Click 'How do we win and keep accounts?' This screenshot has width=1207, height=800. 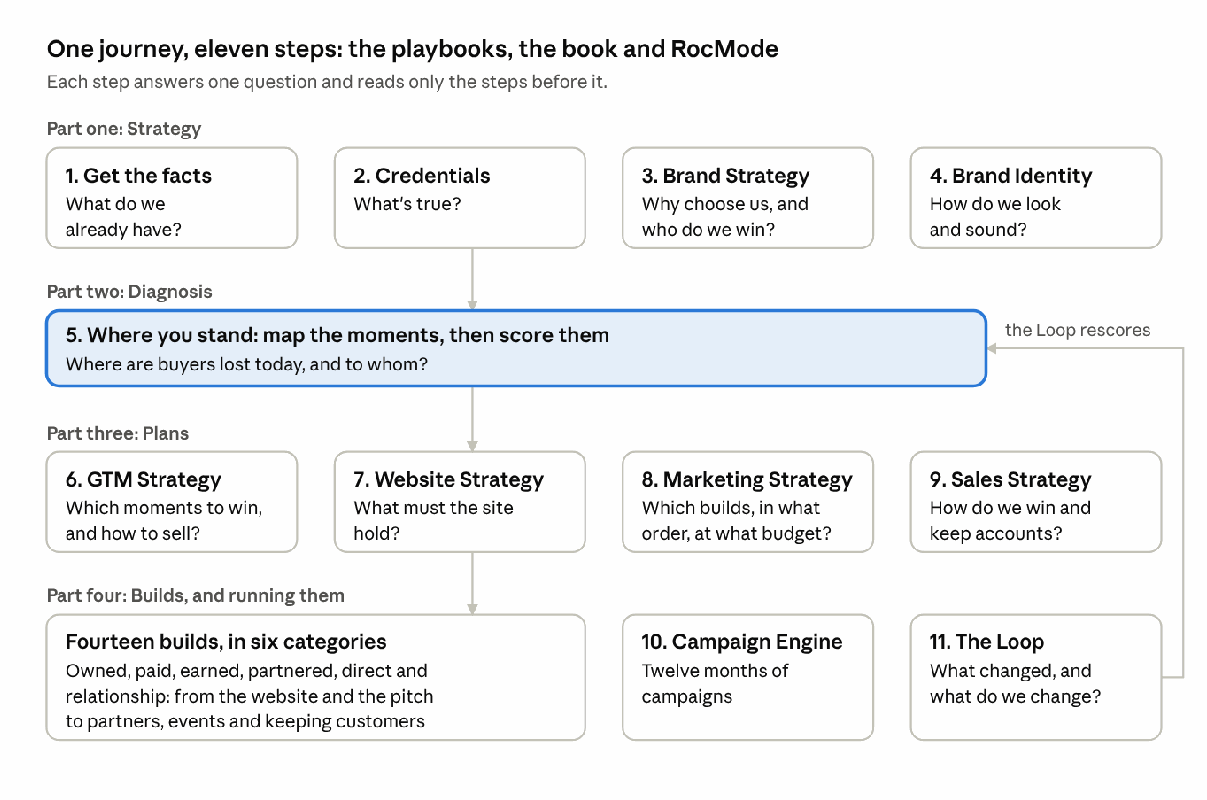coord(1011,521)
